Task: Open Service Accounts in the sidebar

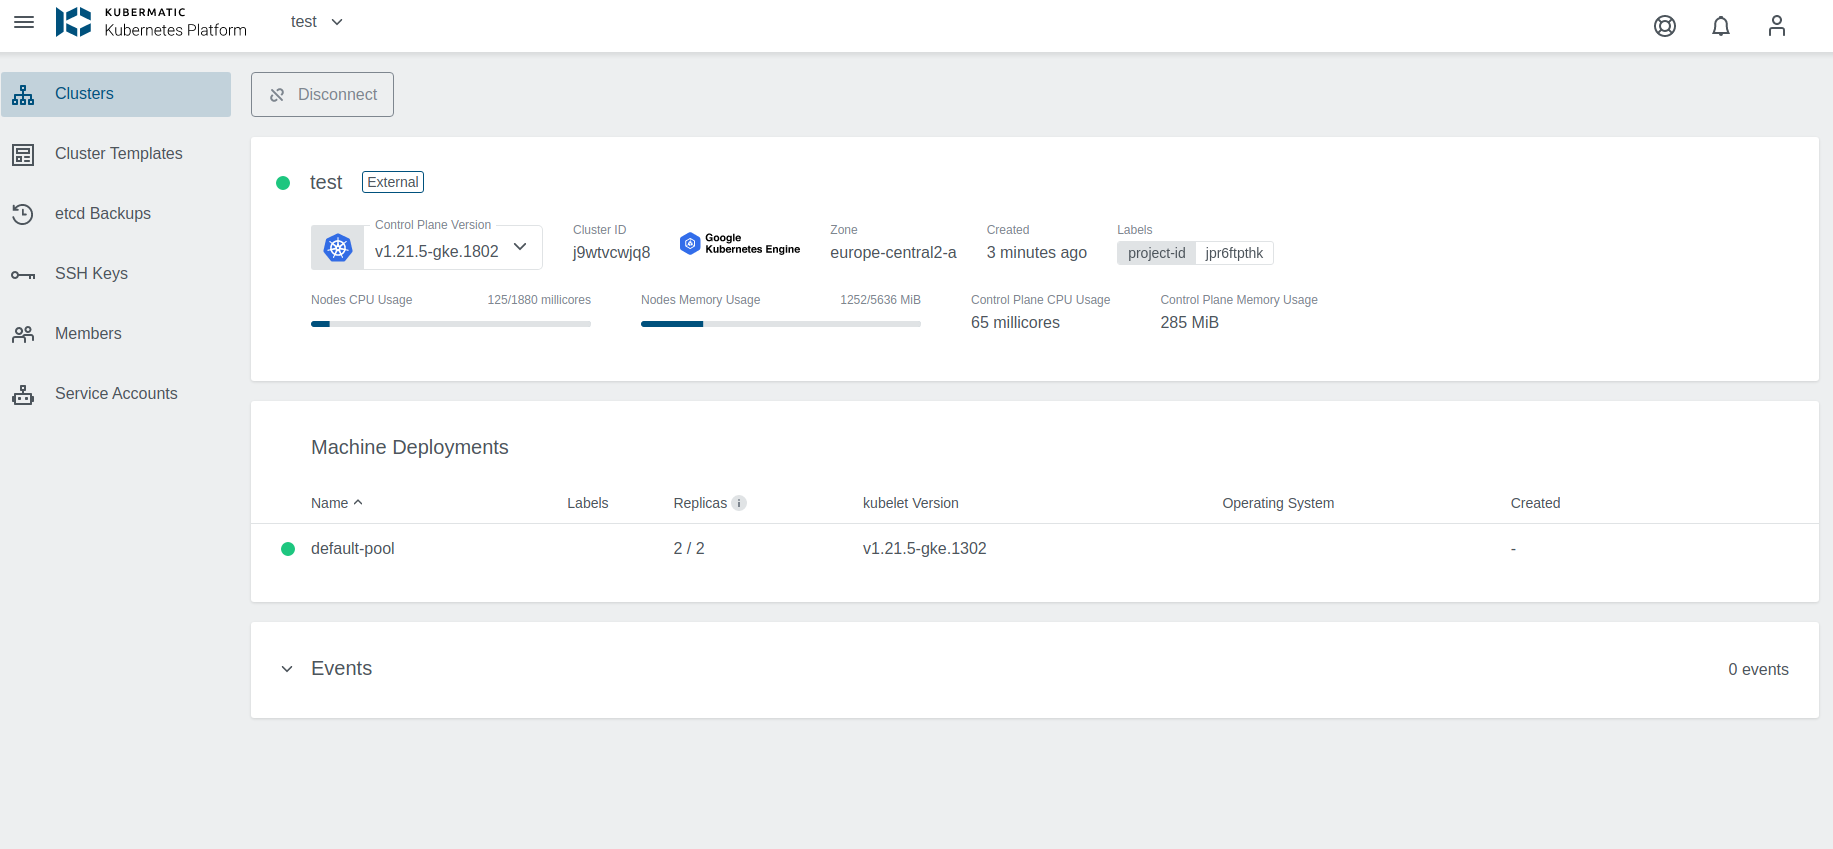Action: [x=116, y=394]
